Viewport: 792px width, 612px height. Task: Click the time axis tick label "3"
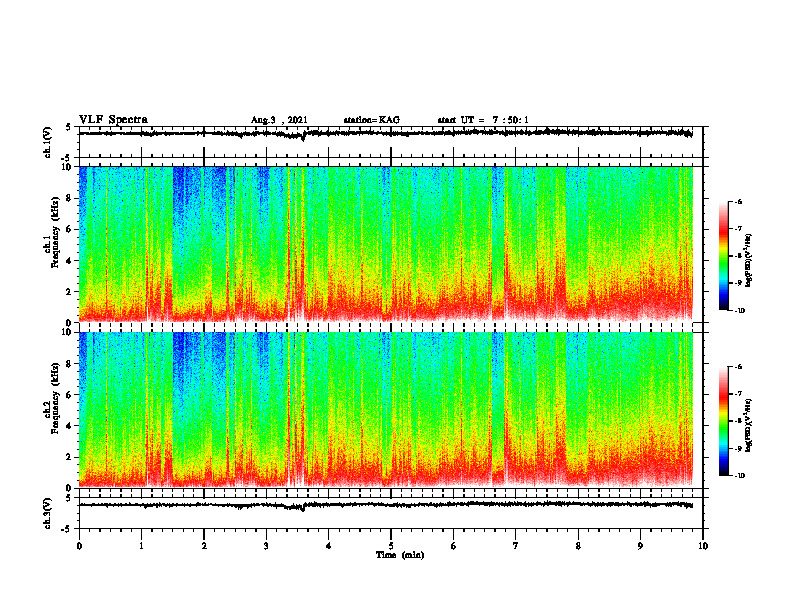point(266,546)
